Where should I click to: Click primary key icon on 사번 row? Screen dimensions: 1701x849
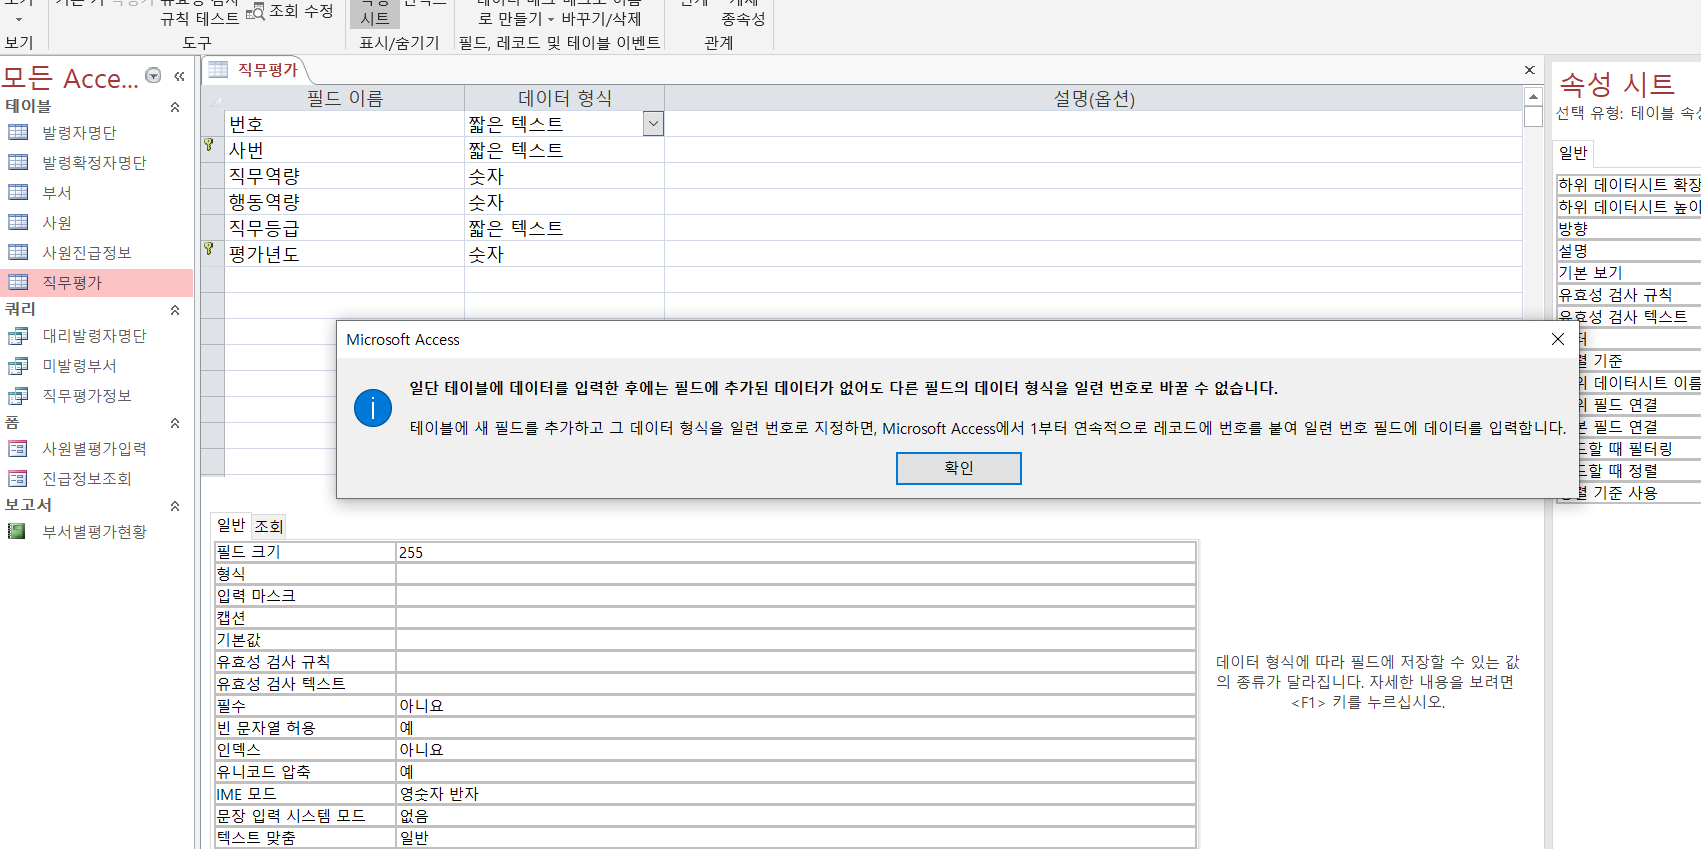[209, 146]
